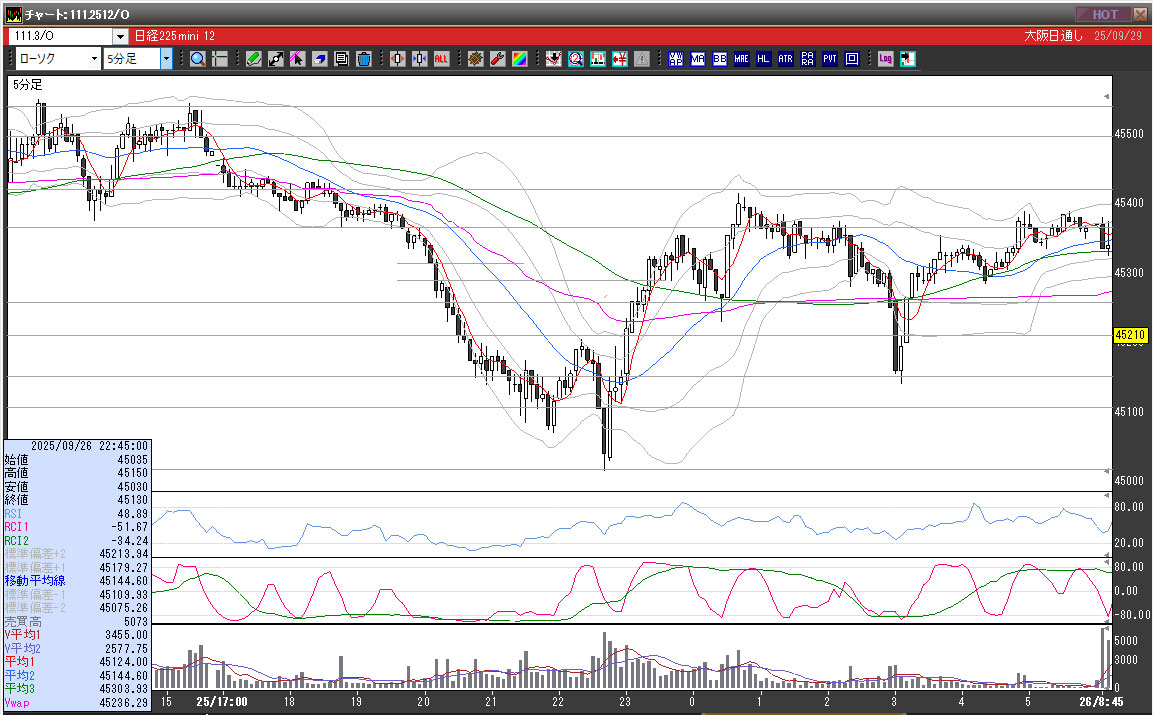Toggle the ATR indicator button

click(786, 59)
